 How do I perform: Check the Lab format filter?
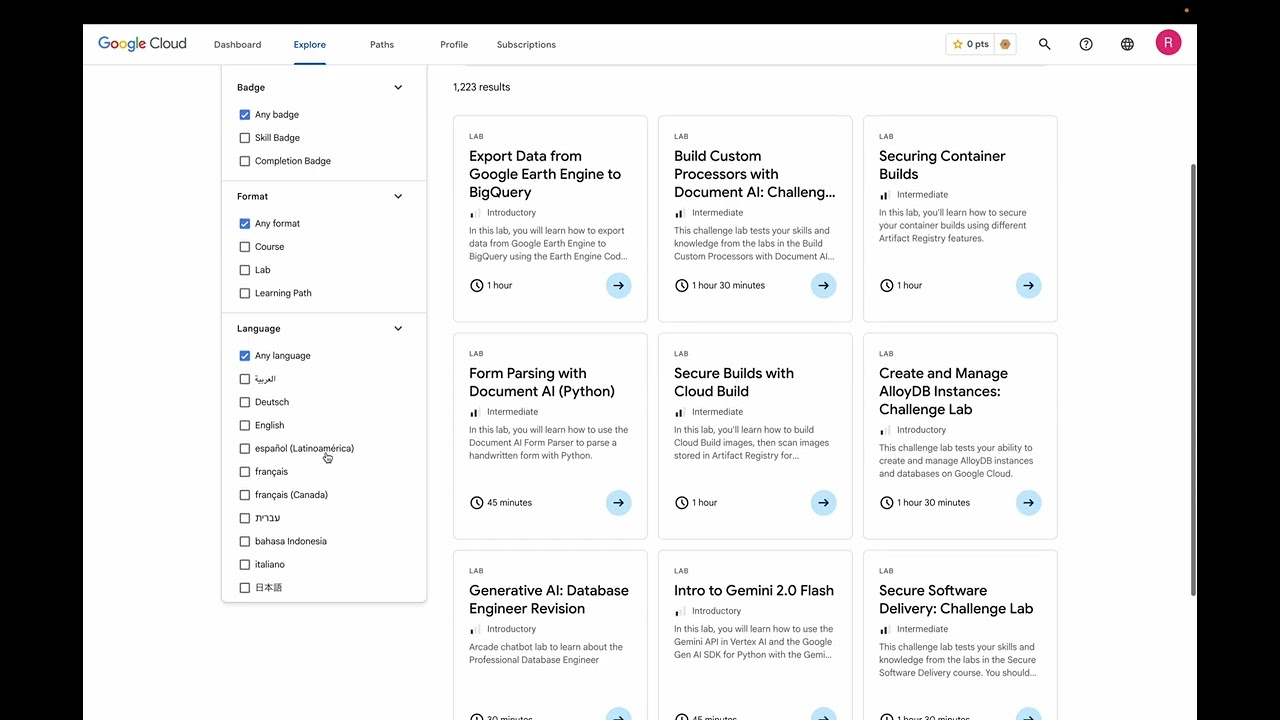[x=244, y=270]
